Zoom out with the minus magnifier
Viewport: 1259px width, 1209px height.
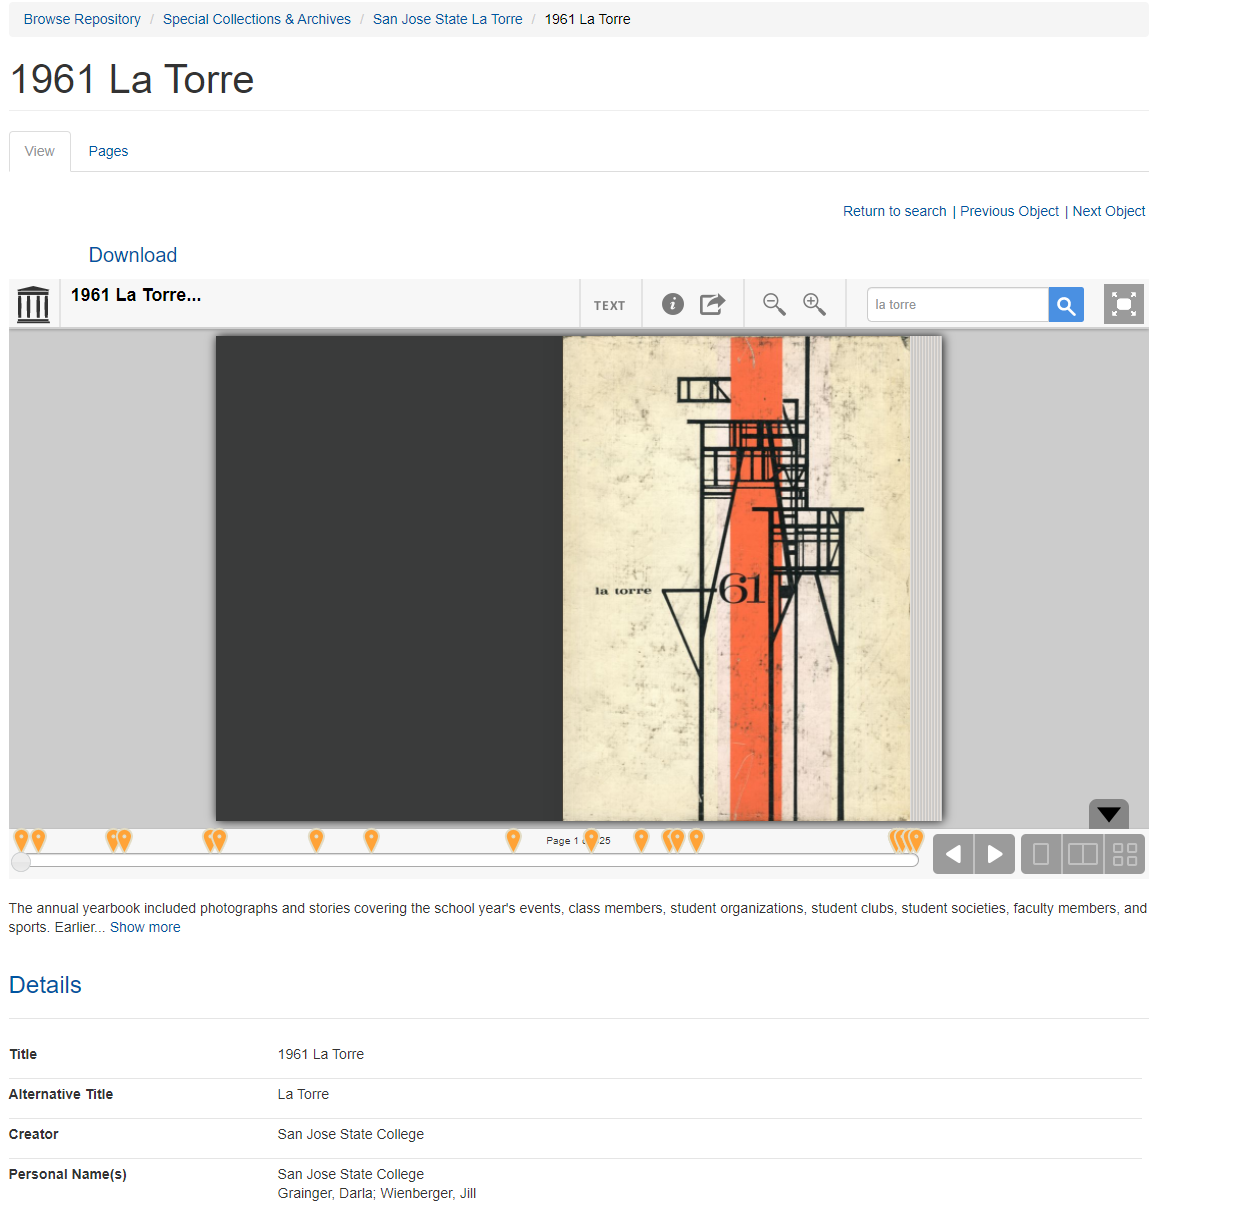774,304
